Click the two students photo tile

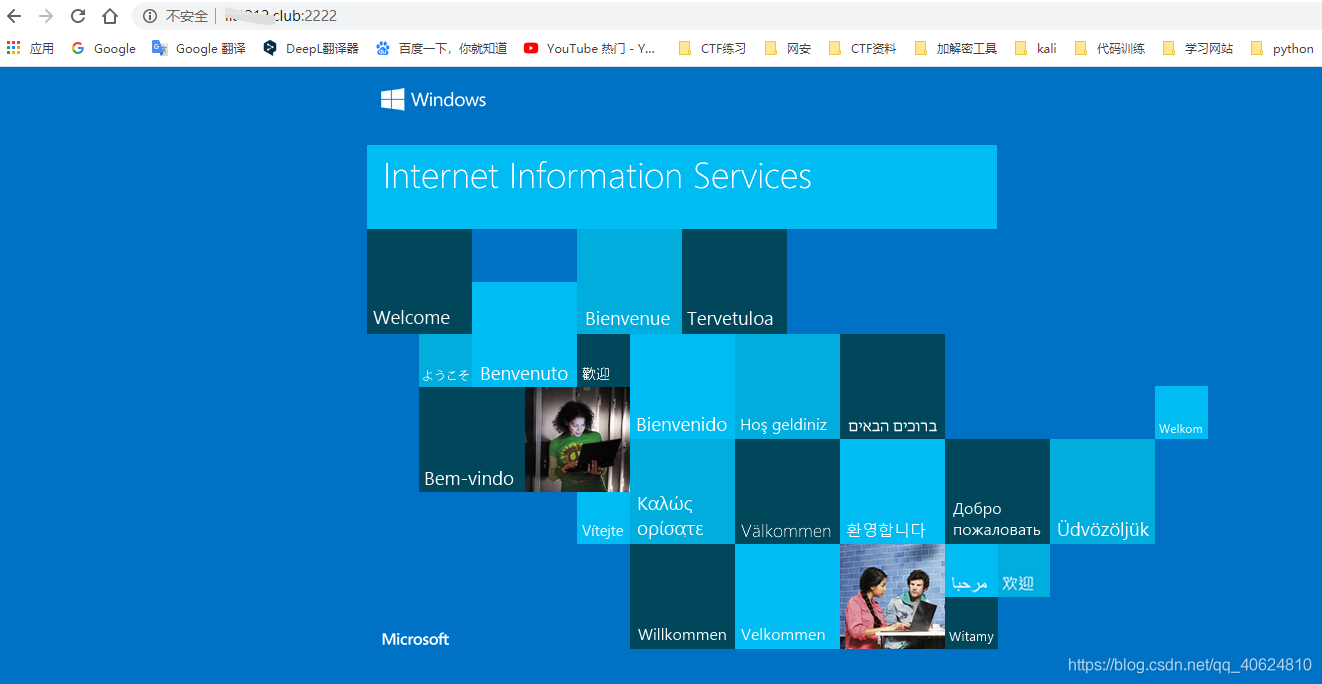(x=892, y=596)
